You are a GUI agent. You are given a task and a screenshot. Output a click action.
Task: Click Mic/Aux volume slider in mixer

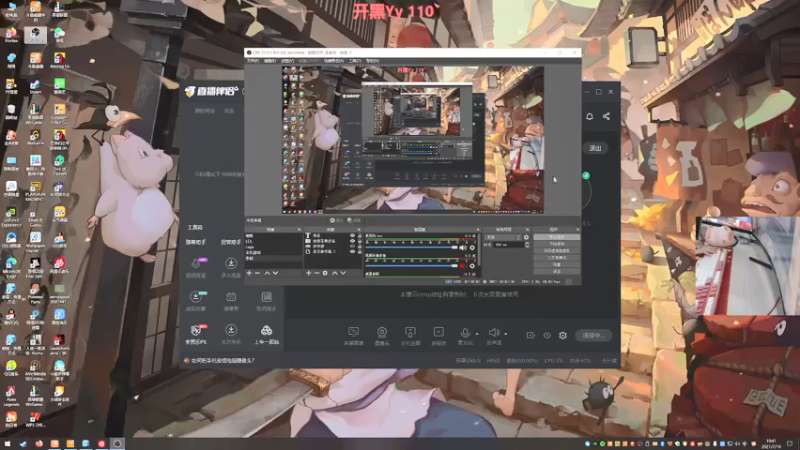[x=412, y=247]
